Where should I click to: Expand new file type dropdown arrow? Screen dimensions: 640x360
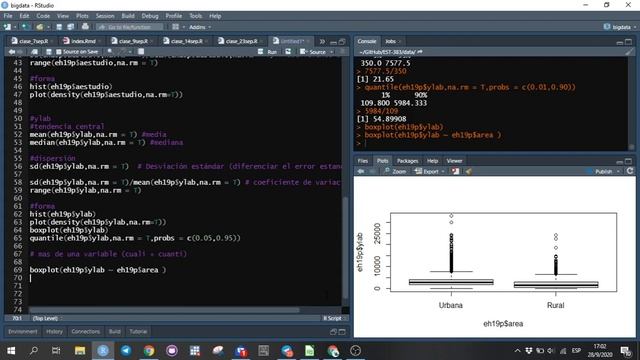[x=15, y=27]
